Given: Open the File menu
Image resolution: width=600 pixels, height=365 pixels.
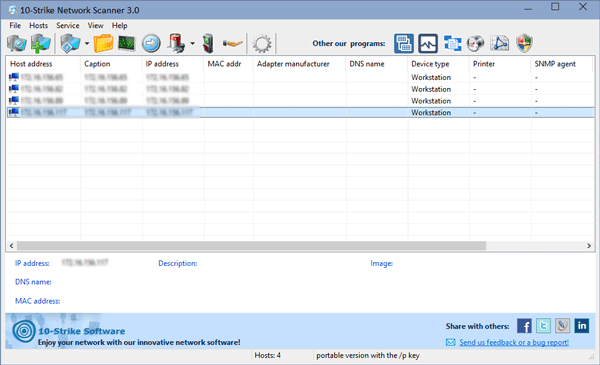Looking at the screenshot, I should (15, 26).
